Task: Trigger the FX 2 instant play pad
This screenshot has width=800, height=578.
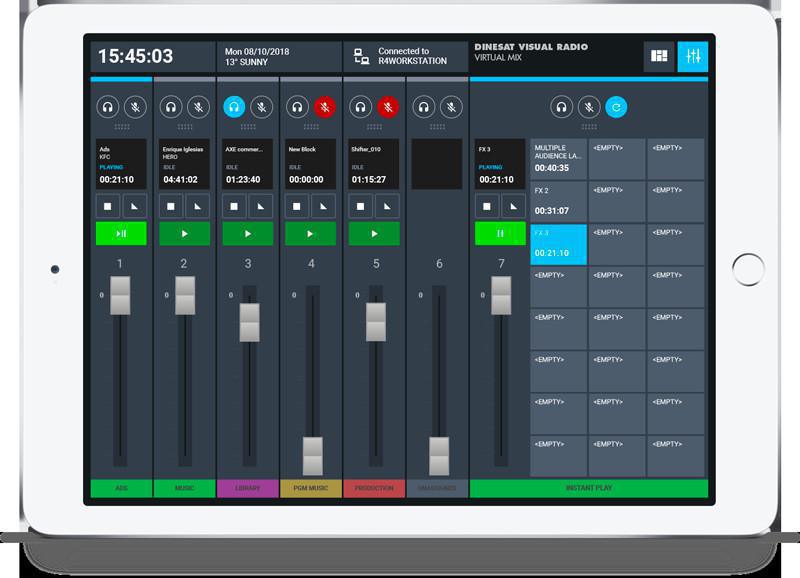Action: coord(558,201)
